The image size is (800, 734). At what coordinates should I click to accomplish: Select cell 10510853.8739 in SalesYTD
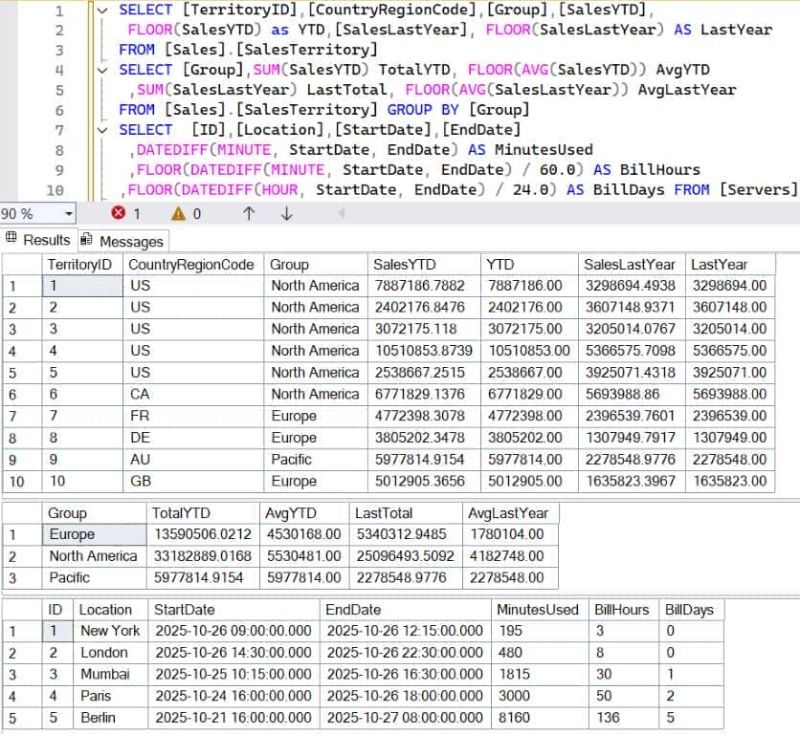423,351
